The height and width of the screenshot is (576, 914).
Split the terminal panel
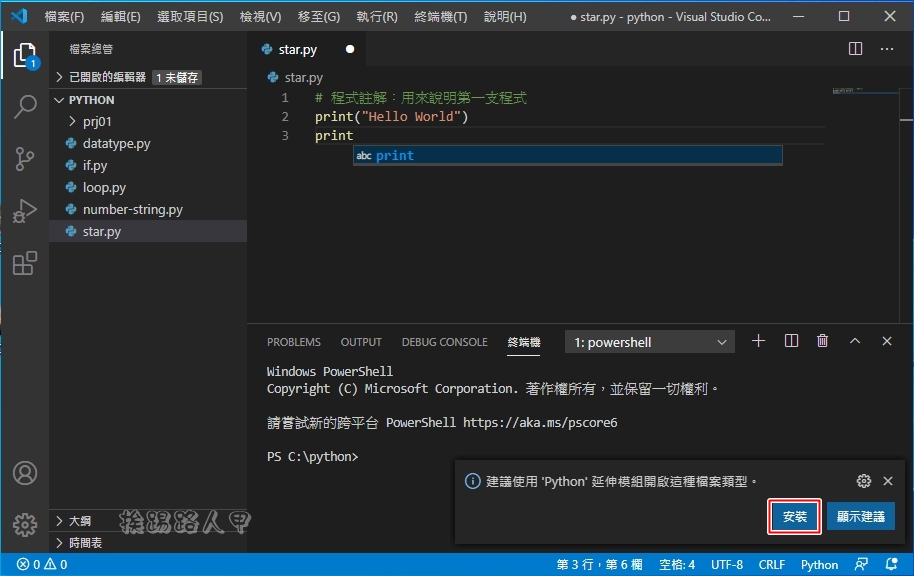click(x=791, y=341)
